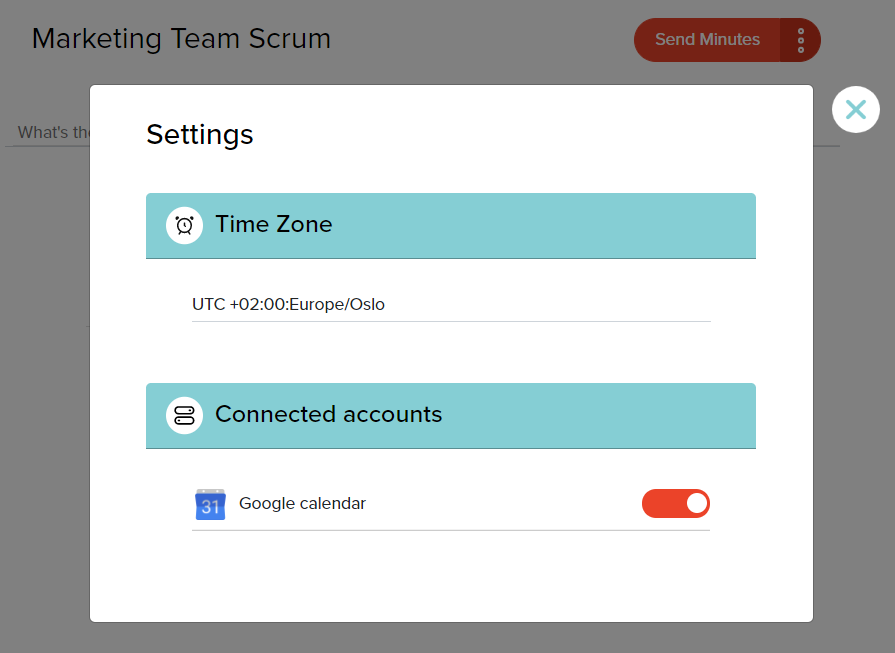Click the Google calendar label
895x653 pixels.
click(x=302, y=503)
